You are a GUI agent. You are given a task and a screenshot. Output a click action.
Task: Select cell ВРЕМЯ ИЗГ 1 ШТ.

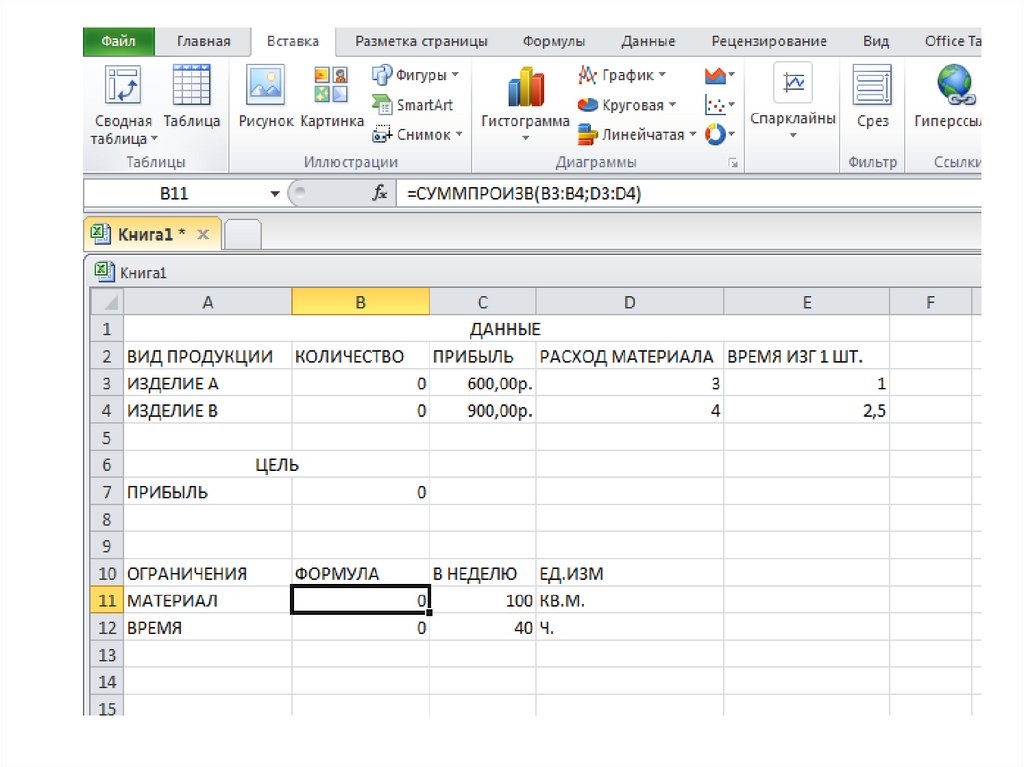(x=807, y=356)
